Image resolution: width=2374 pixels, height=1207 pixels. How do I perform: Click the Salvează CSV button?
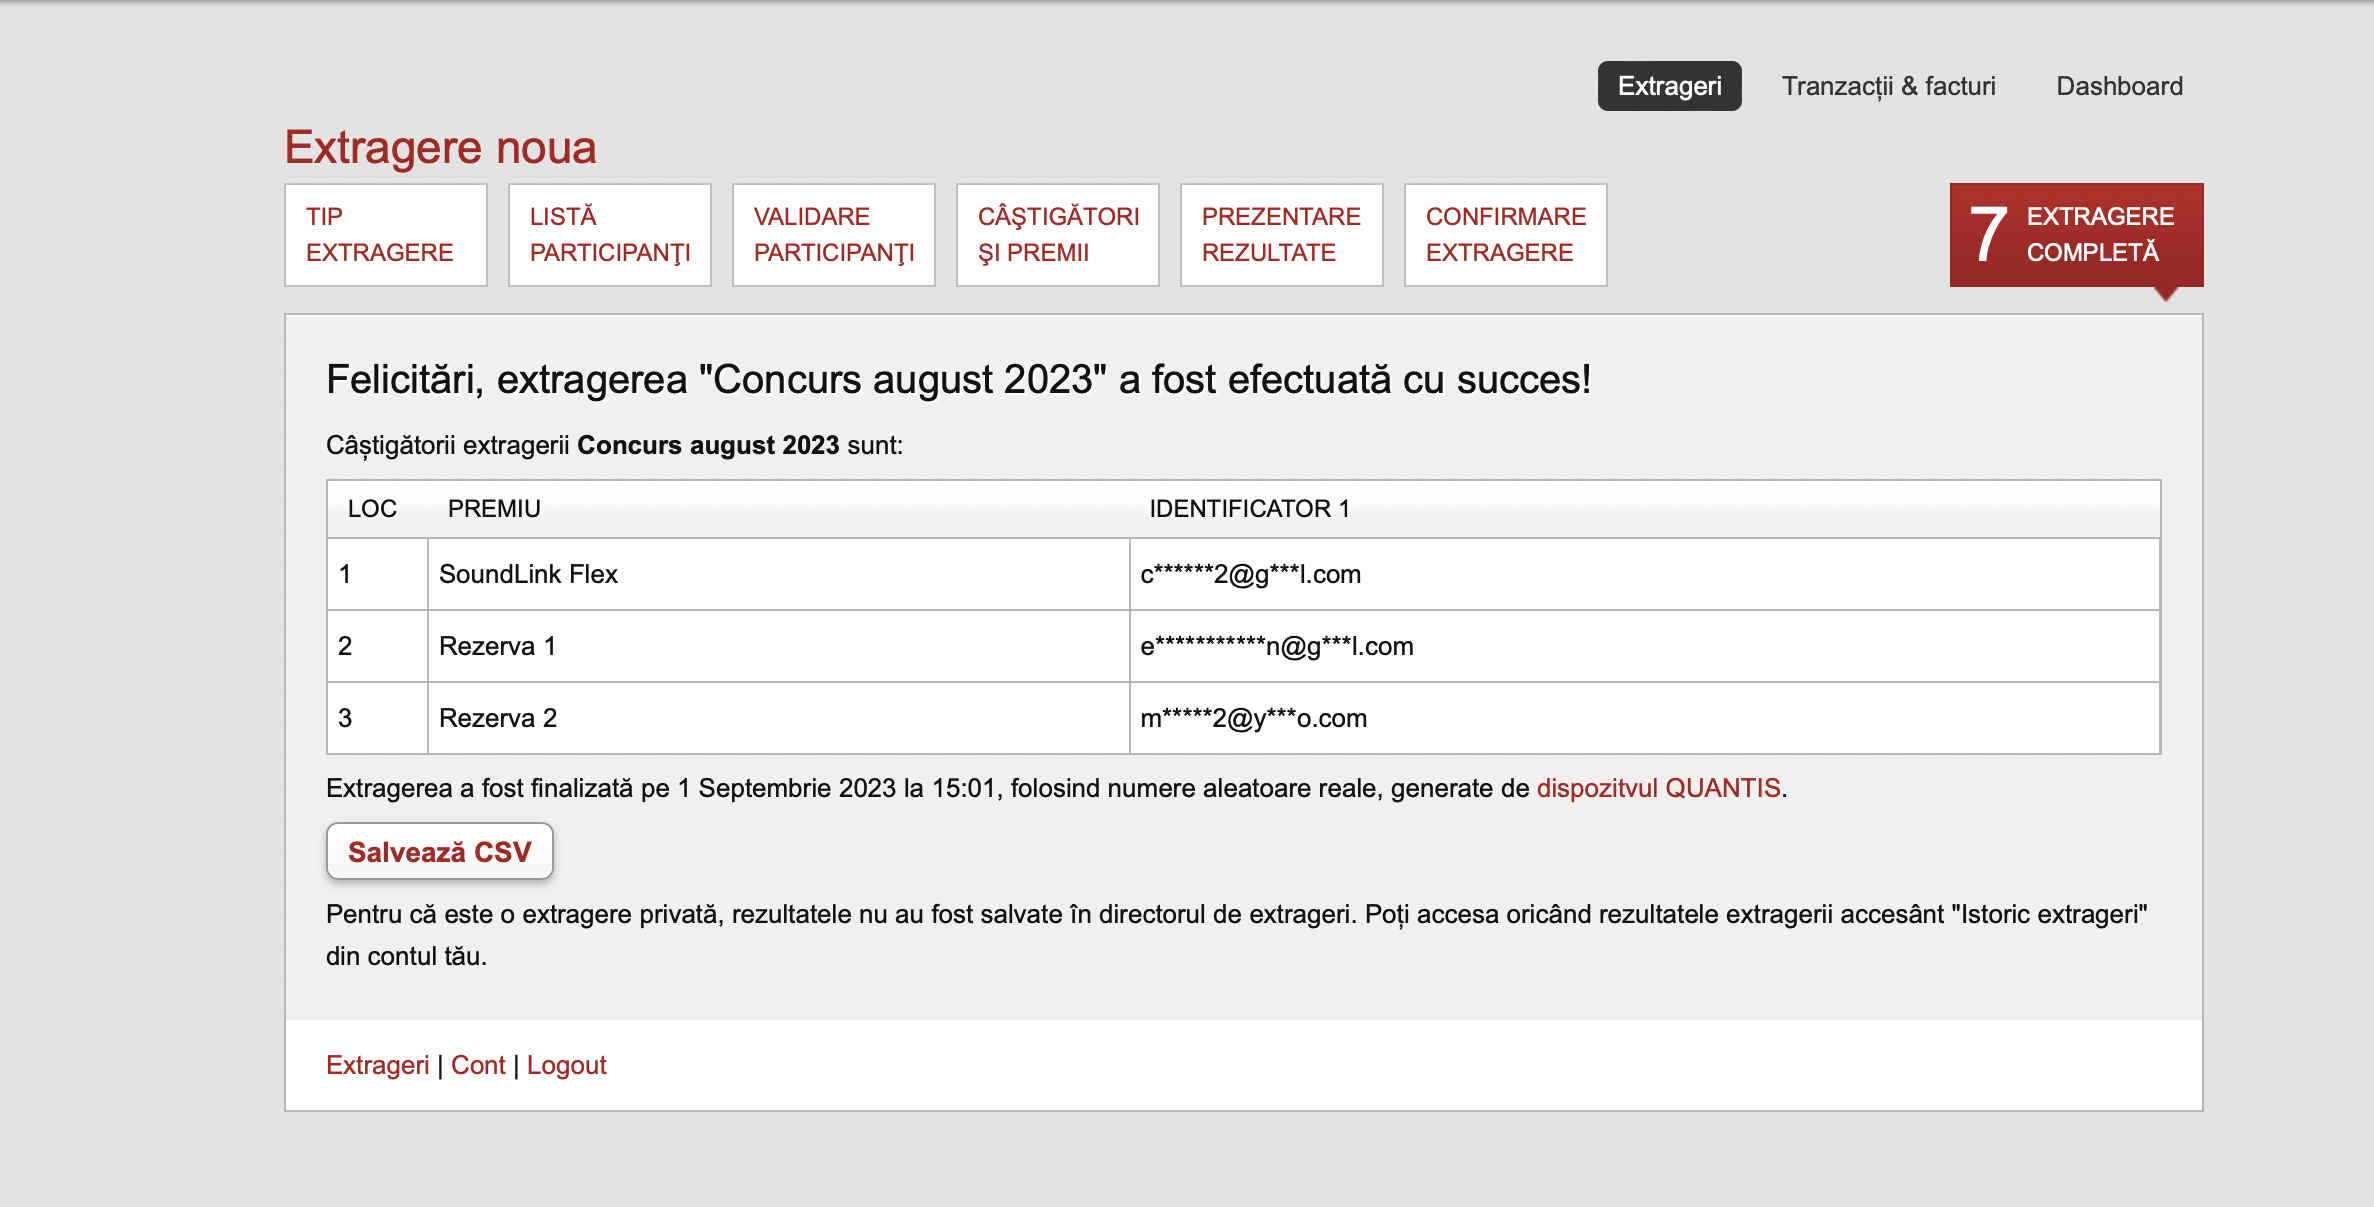[x=439, y=852]
